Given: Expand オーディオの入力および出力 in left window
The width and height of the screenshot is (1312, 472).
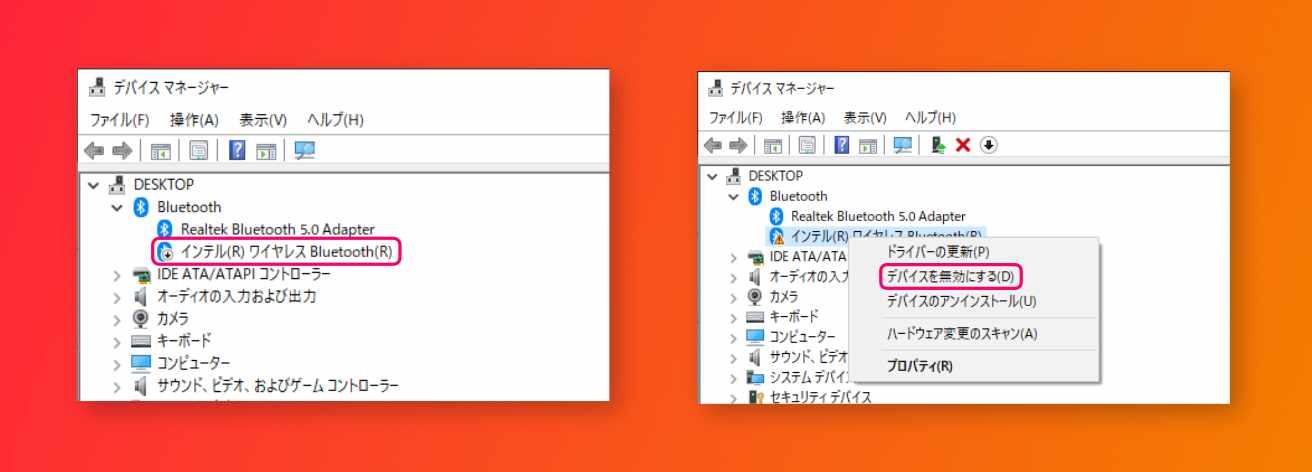Looking at the screenshot, I should (x=118, y=296).
